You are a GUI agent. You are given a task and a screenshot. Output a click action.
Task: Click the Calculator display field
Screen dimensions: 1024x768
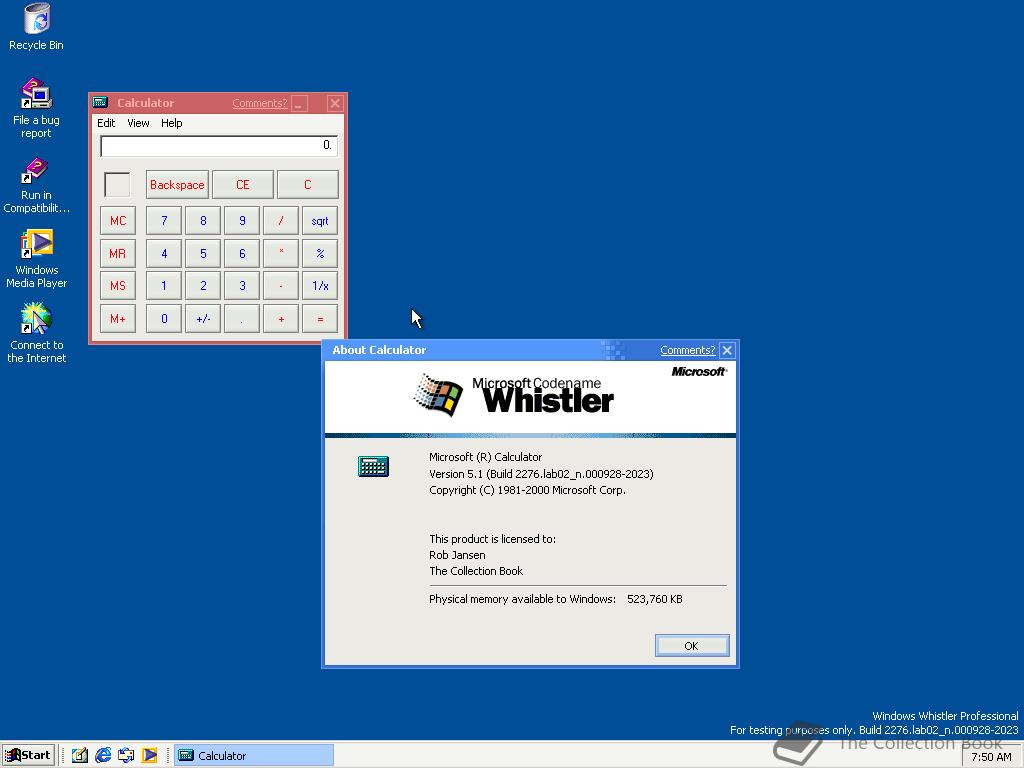[x=219, y=146]
